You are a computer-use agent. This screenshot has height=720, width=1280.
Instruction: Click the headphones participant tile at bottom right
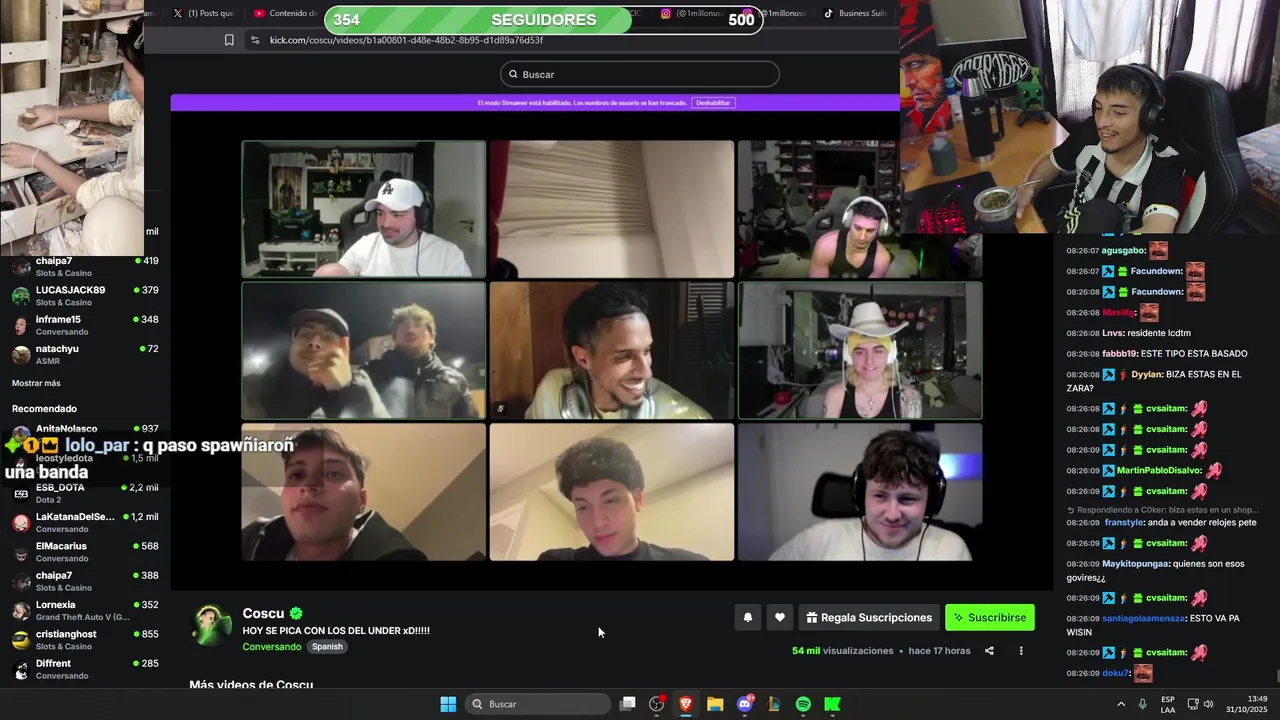[x=860, y=492]
